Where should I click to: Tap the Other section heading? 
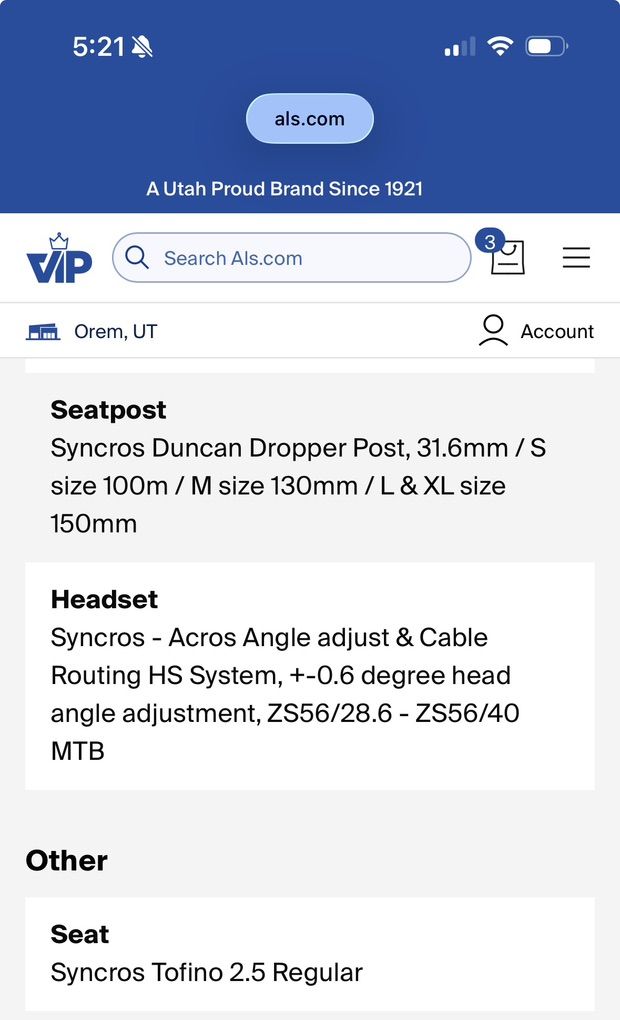pos(66,860)
